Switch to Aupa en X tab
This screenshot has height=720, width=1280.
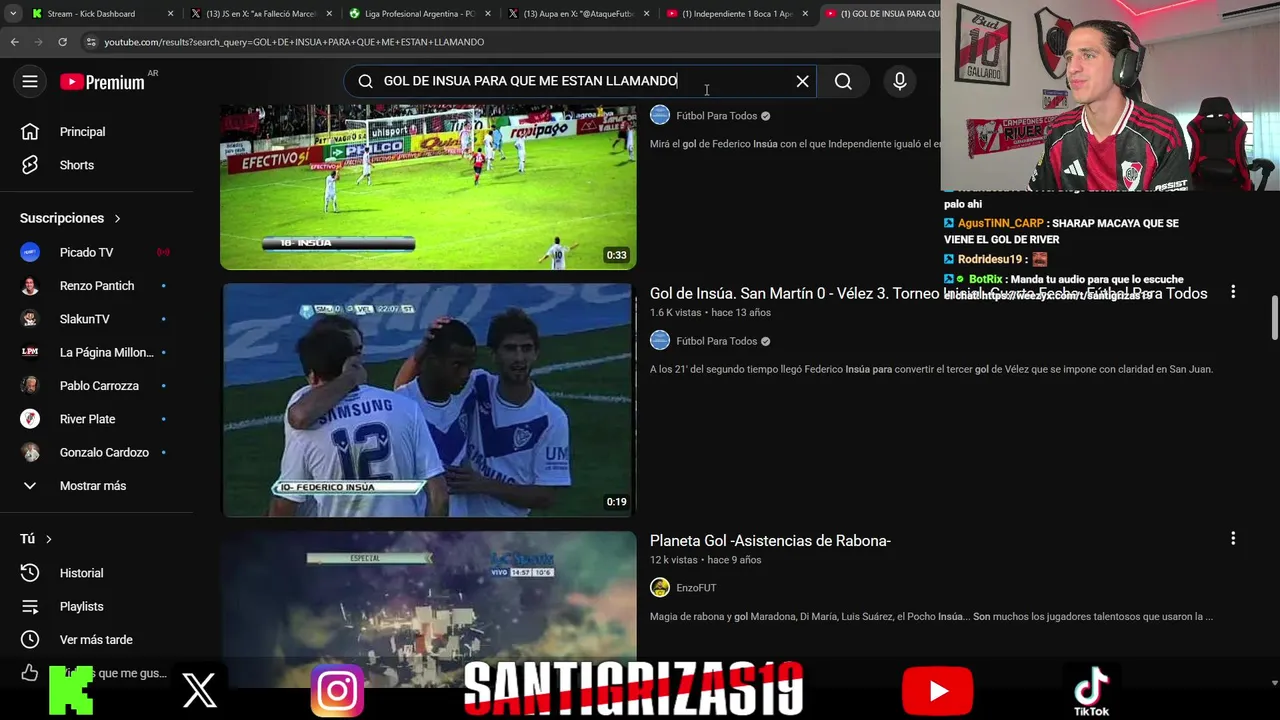578,14
